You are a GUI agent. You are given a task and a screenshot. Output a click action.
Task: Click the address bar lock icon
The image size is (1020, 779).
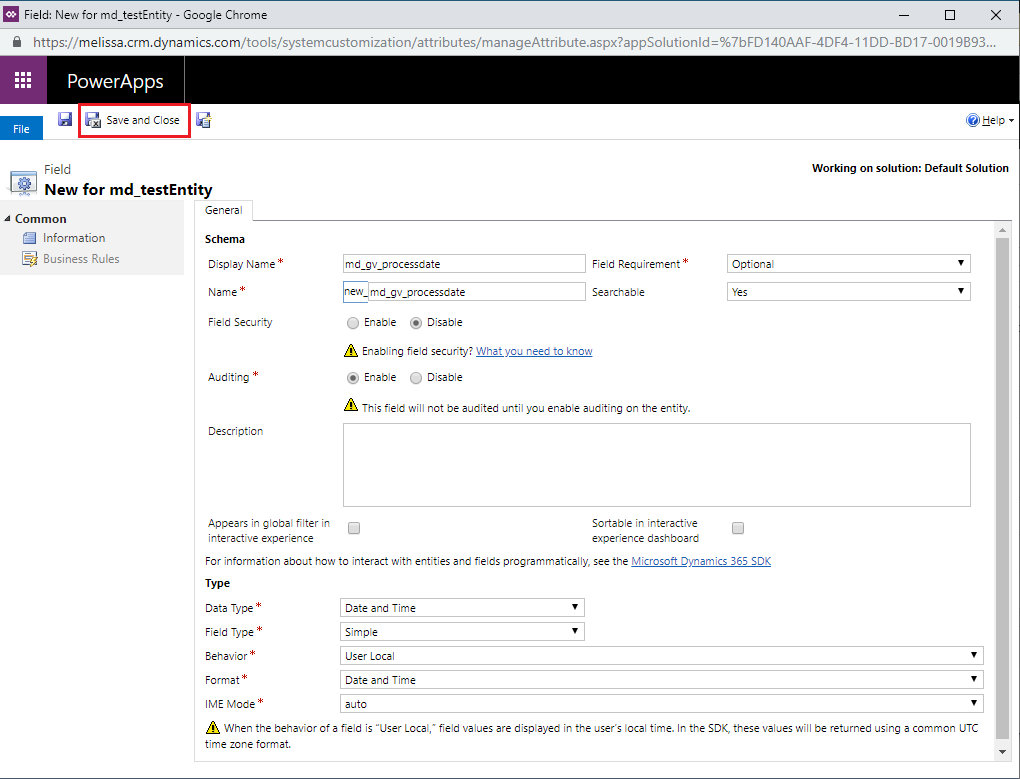point(17,42)
